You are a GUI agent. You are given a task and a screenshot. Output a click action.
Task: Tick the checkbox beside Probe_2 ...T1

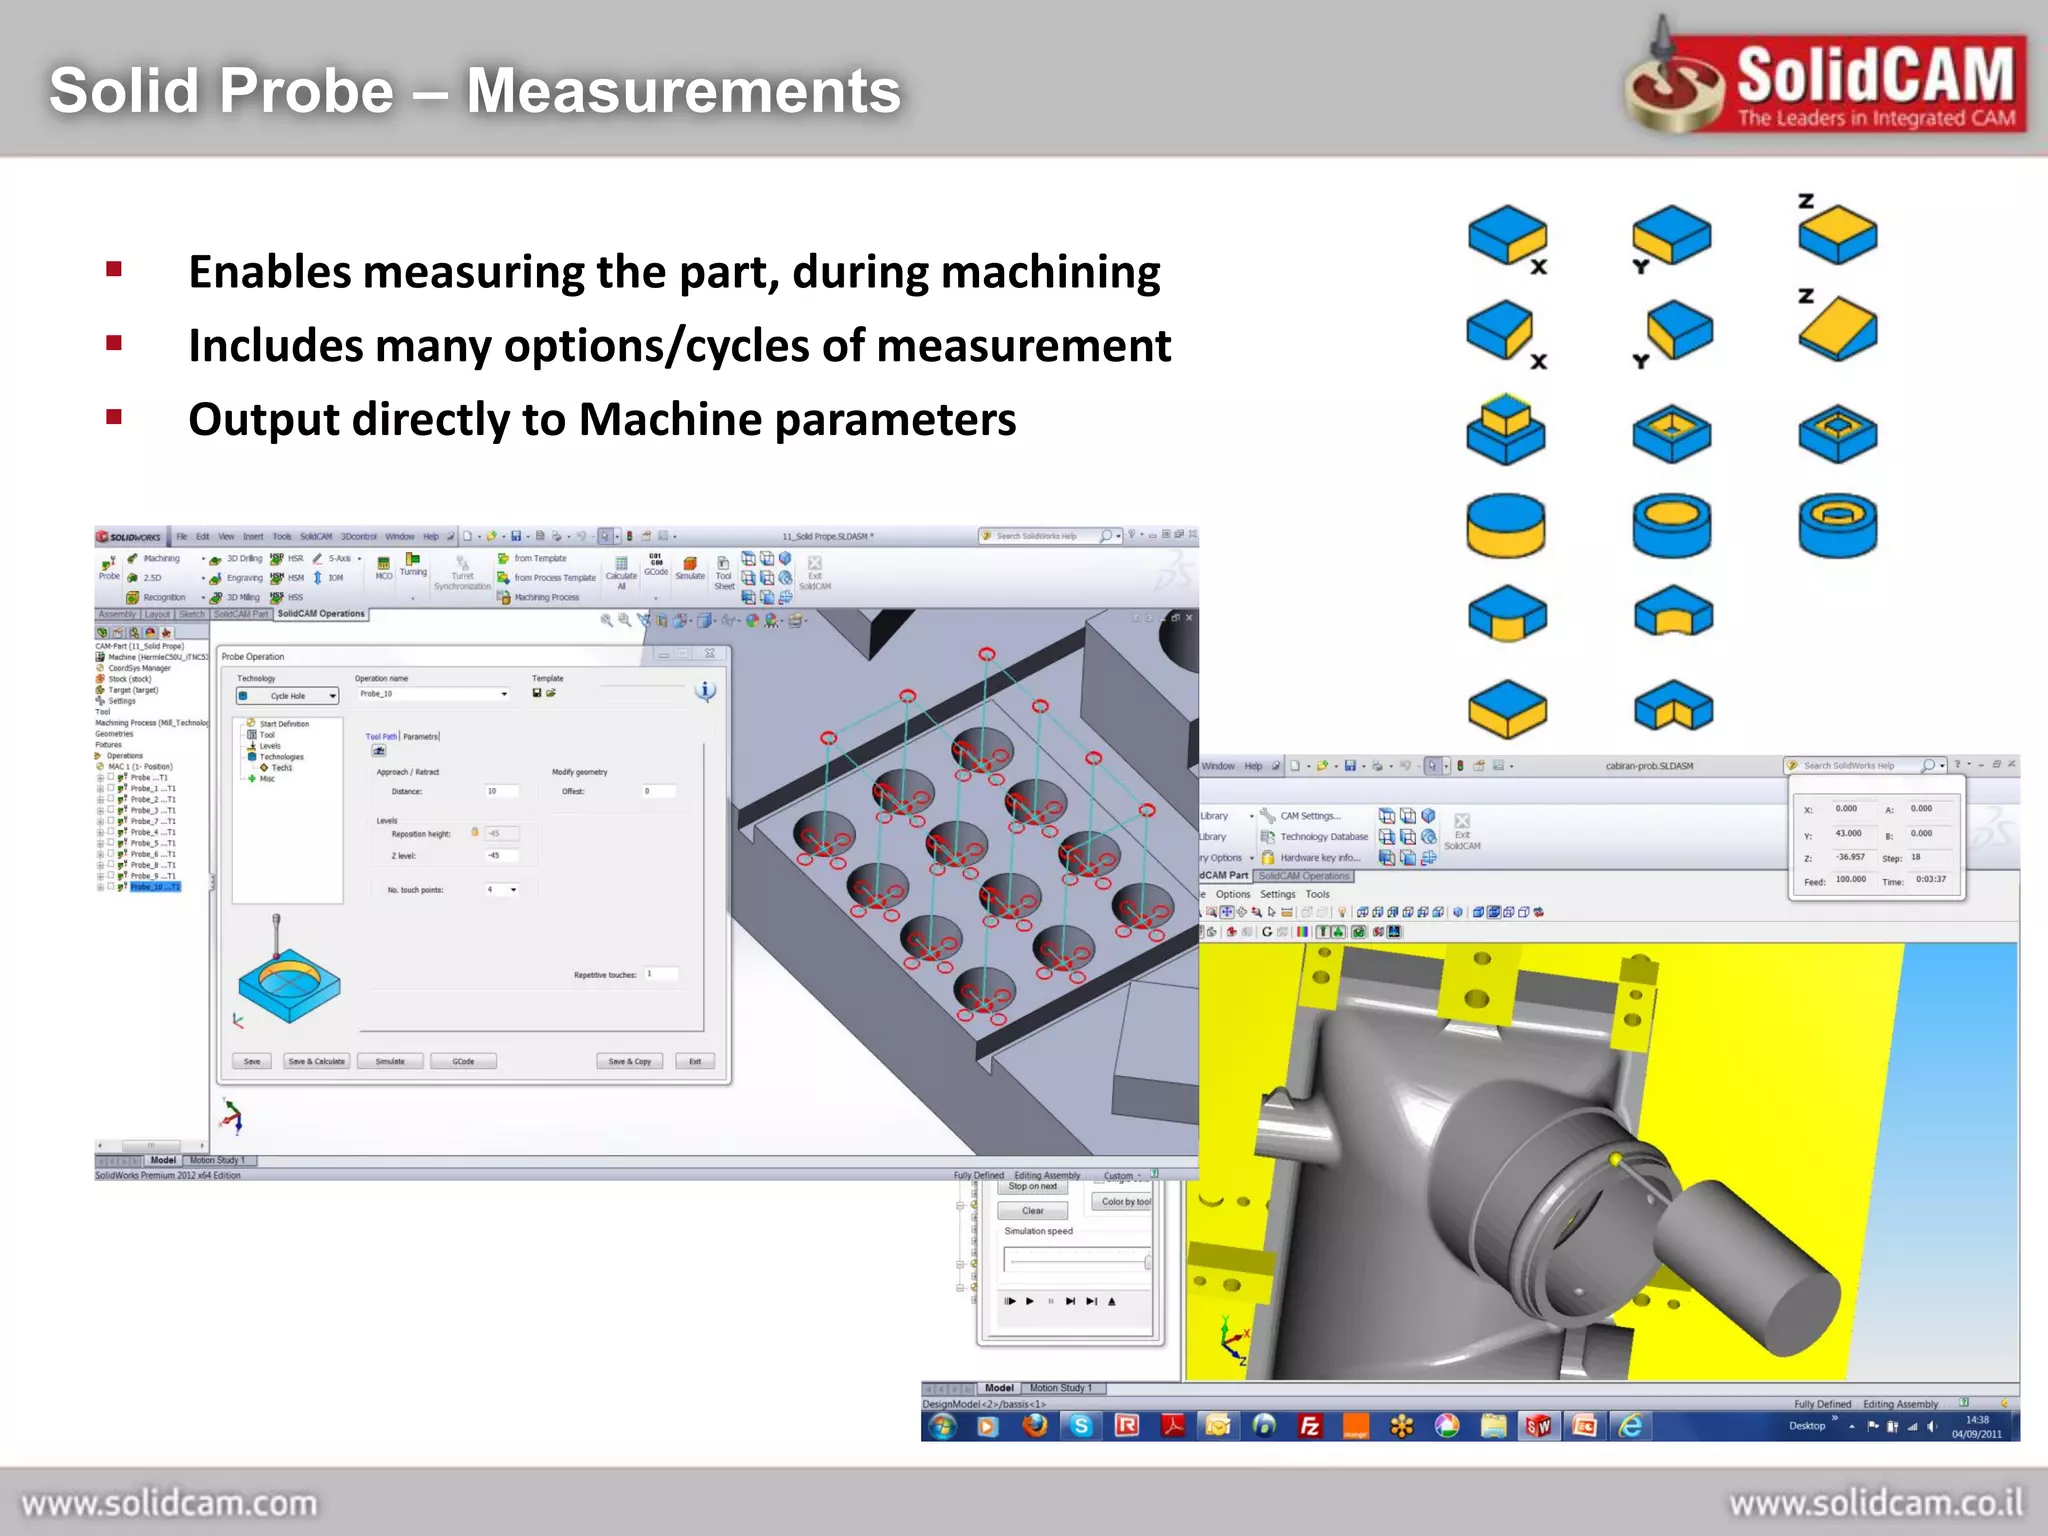pos(112,799)
